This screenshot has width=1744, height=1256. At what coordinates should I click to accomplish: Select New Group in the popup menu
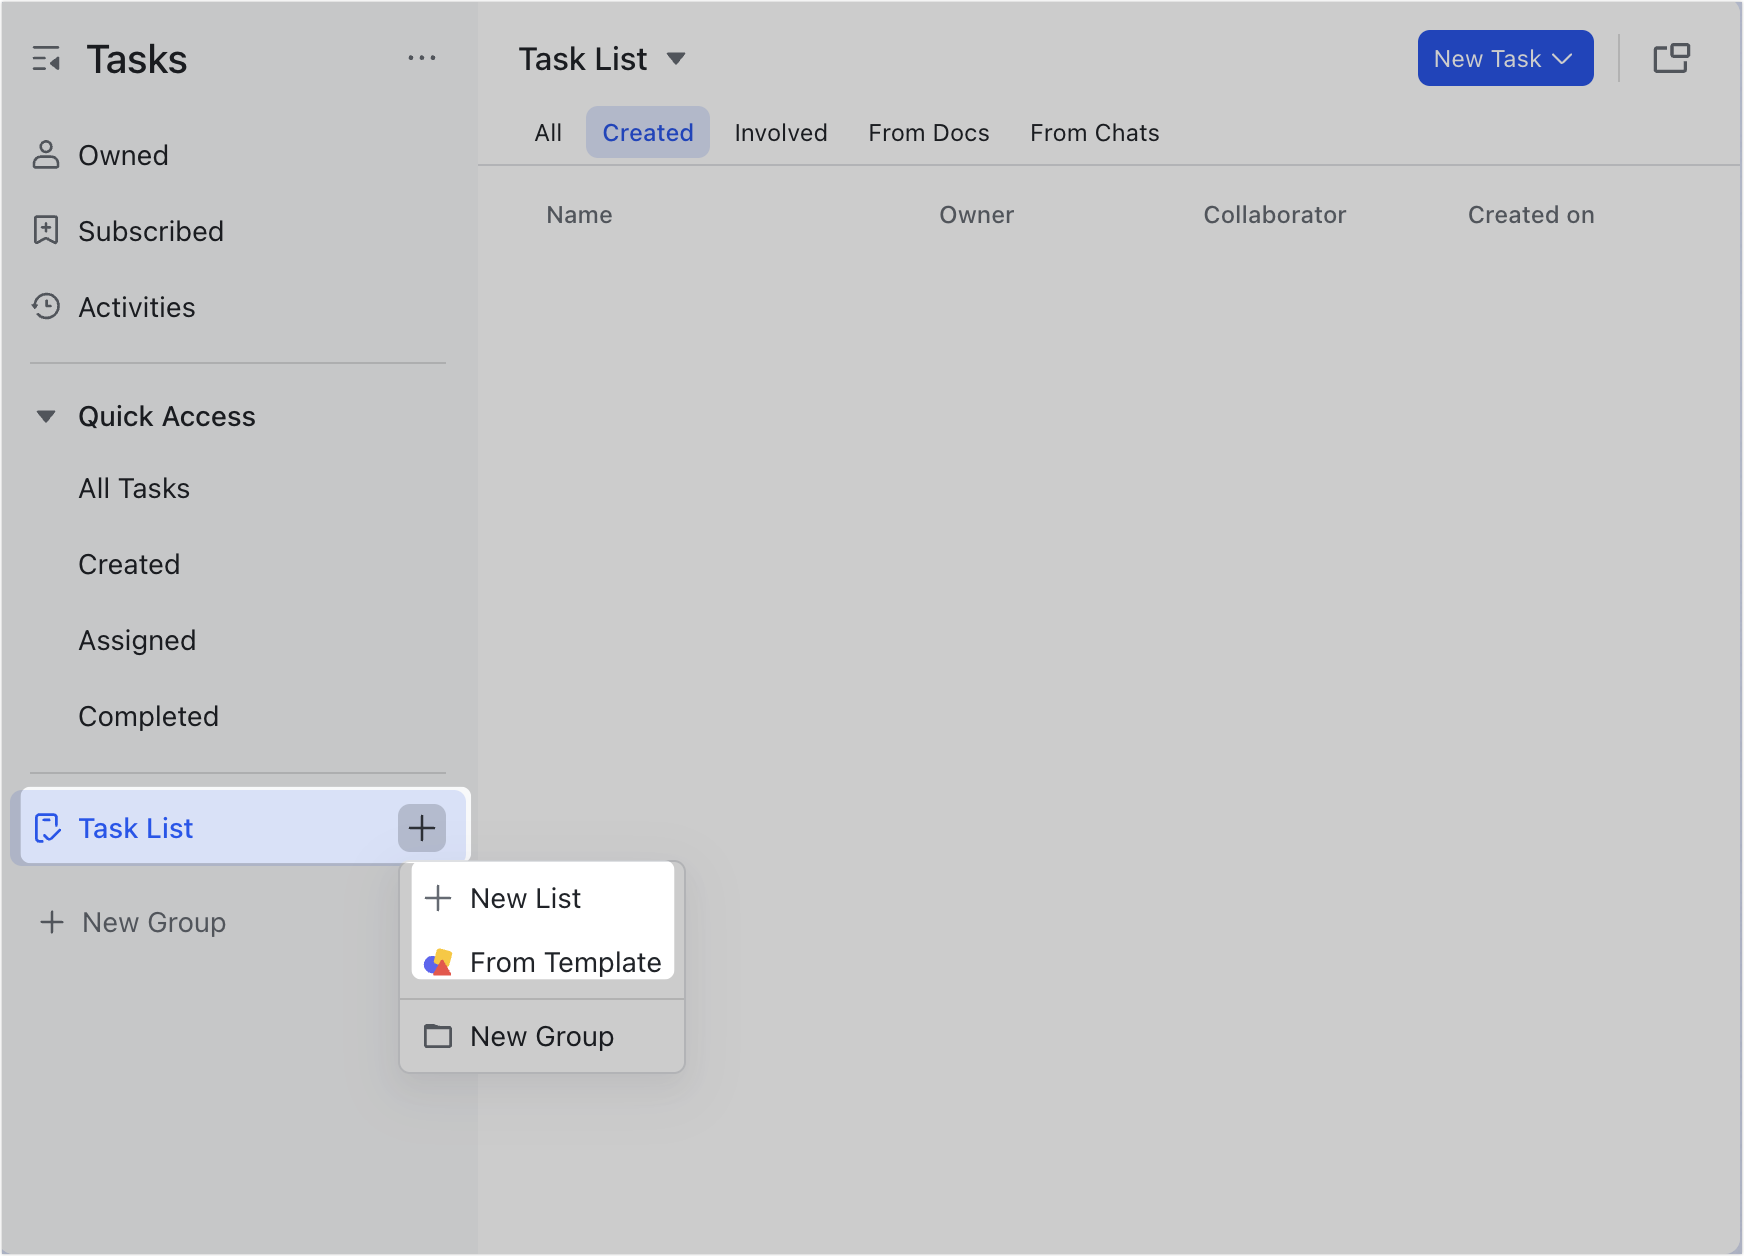542,1036
